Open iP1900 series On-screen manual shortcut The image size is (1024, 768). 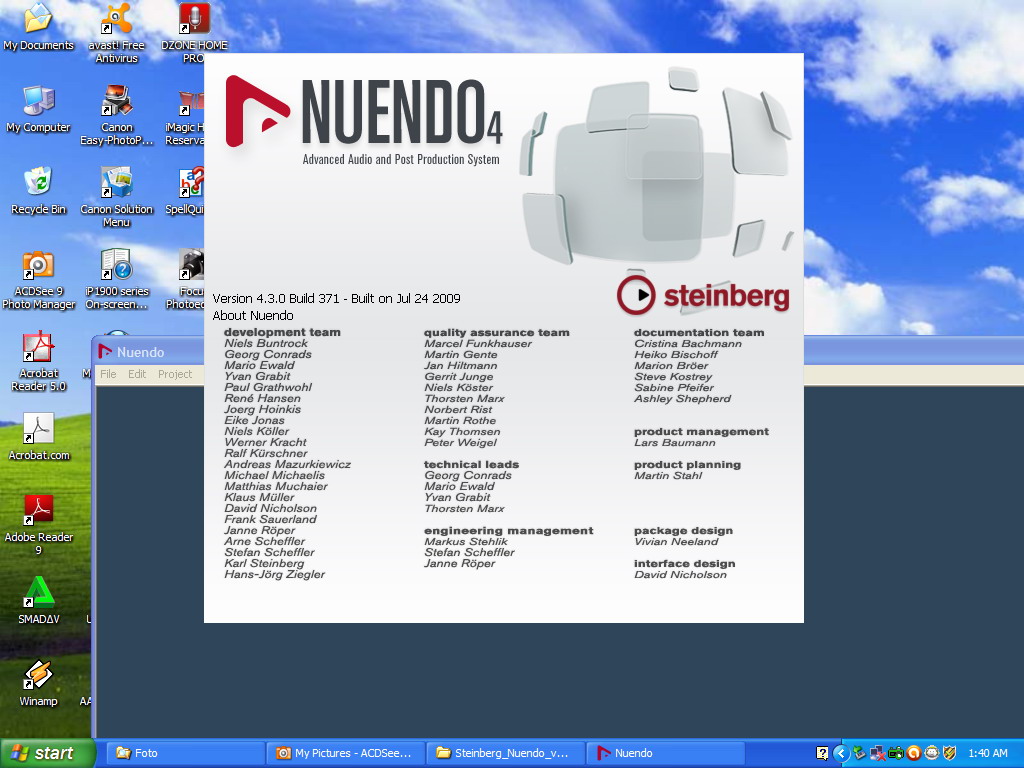[x=116, y=280]
